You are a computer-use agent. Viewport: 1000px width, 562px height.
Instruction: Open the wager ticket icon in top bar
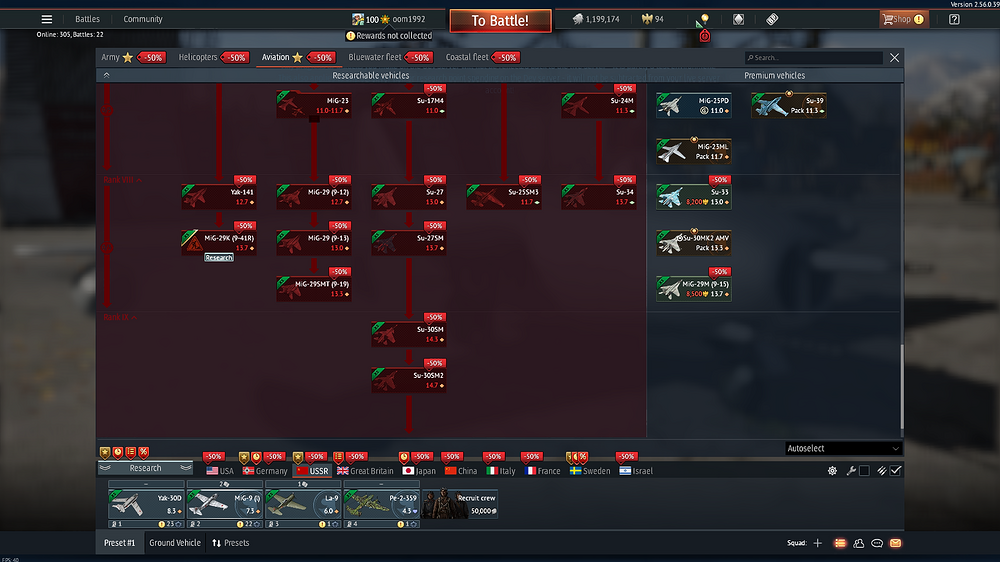point(772,19)
